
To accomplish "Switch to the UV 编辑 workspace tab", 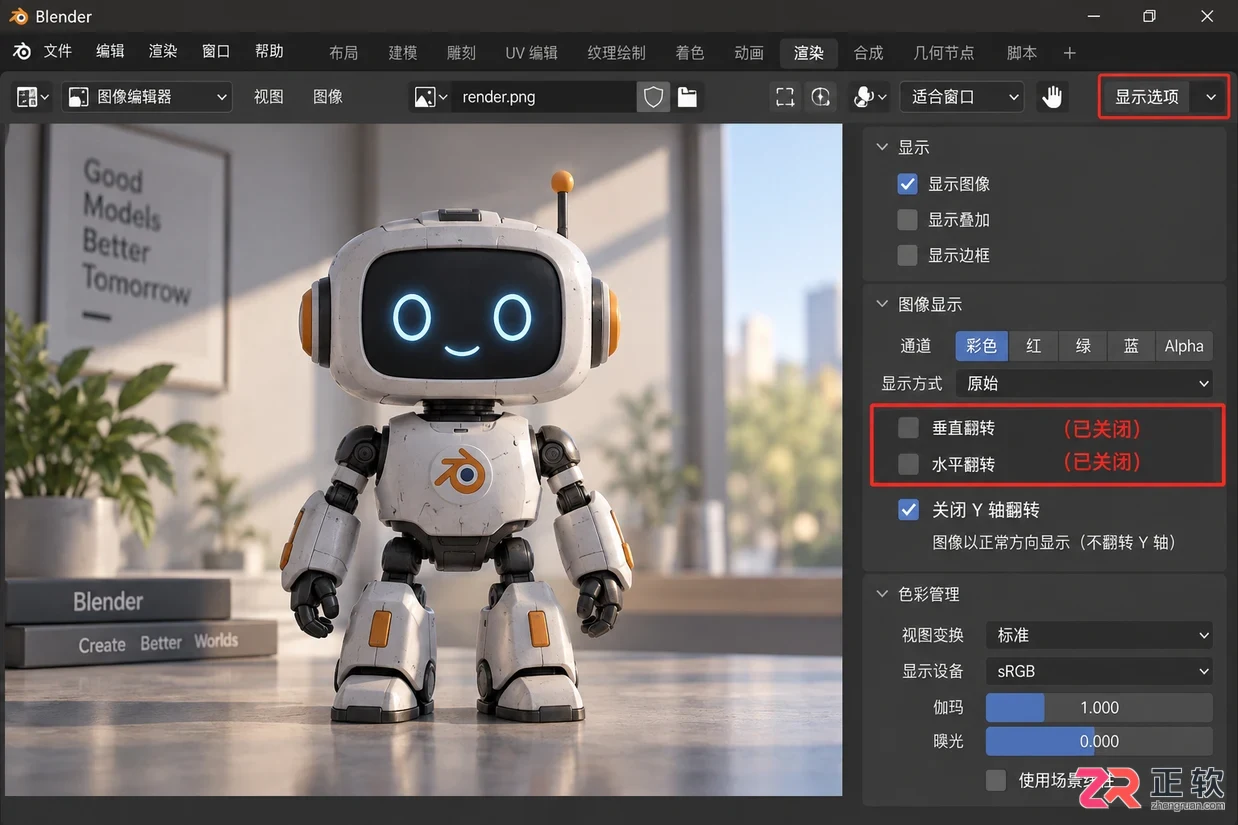I will pyautogui.click(x=532, y=53).
